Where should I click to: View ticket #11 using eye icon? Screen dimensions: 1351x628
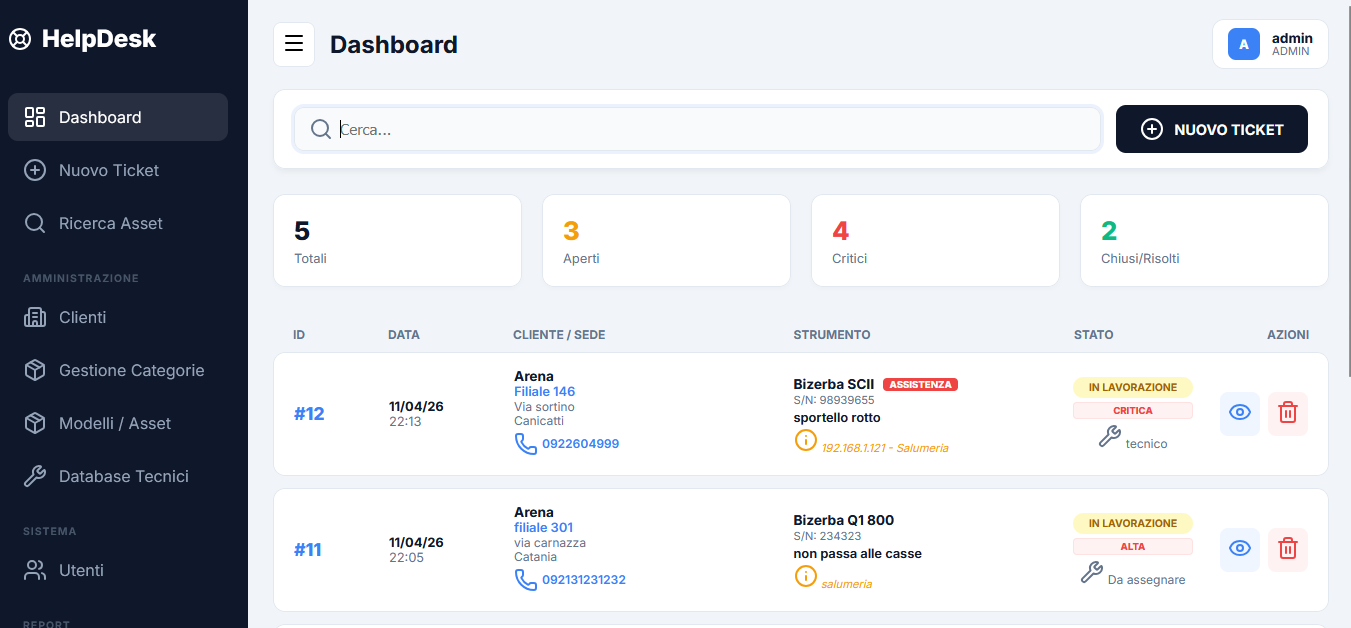point(1239,549)
